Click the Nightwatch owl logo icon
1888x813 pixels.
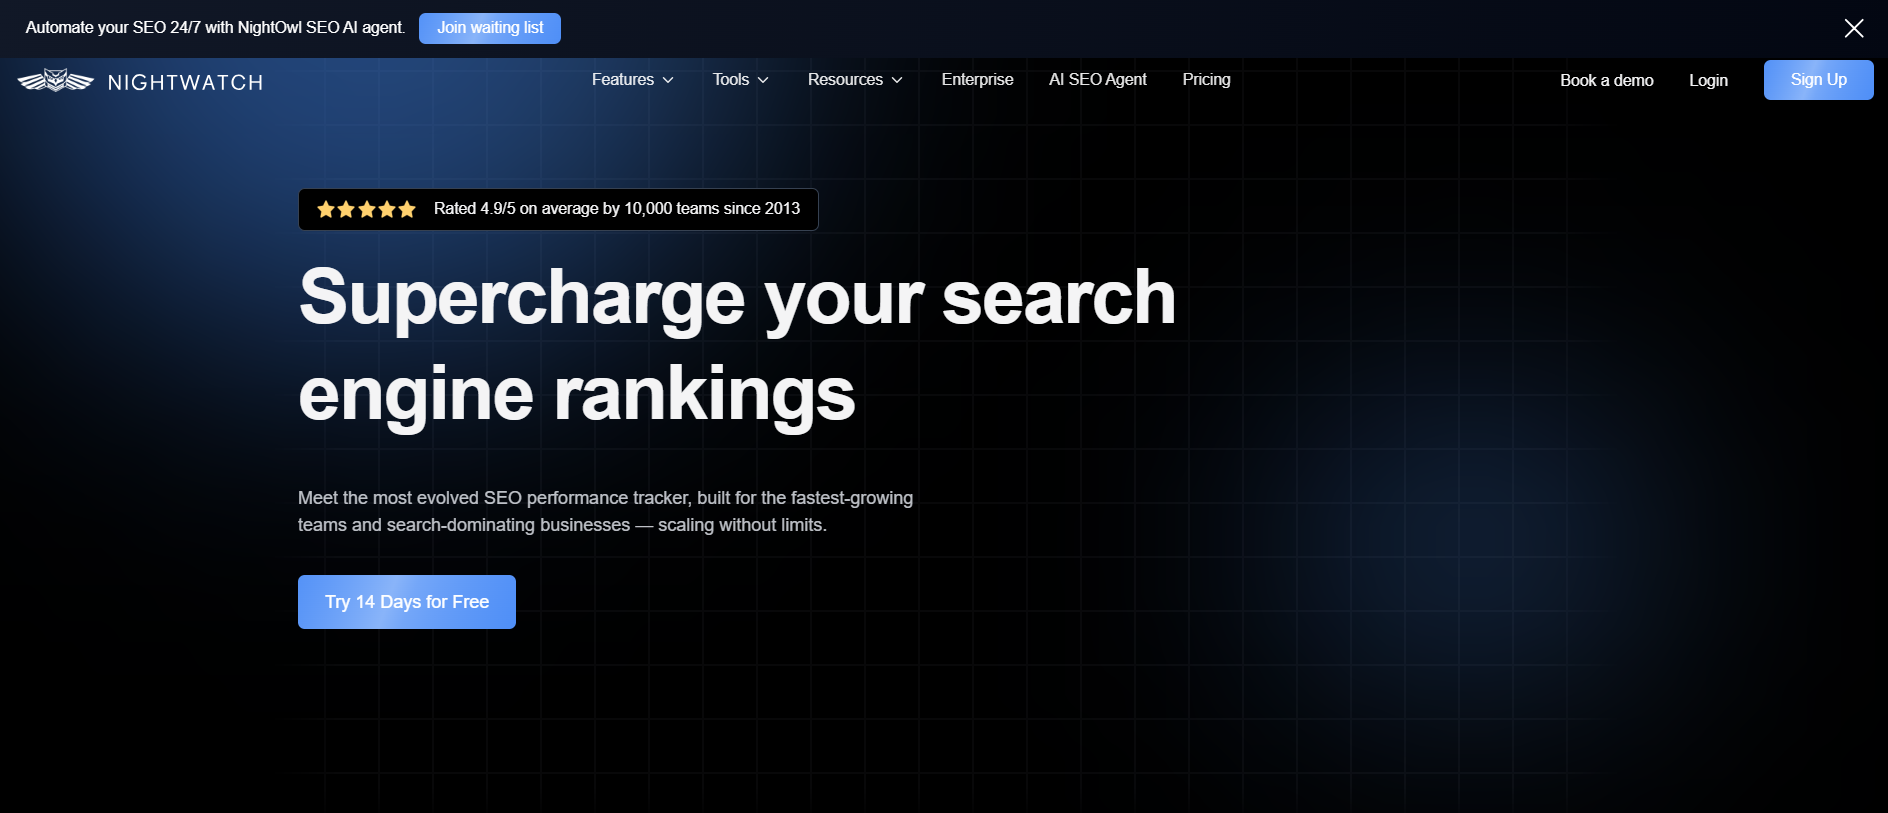coord(56,81)
